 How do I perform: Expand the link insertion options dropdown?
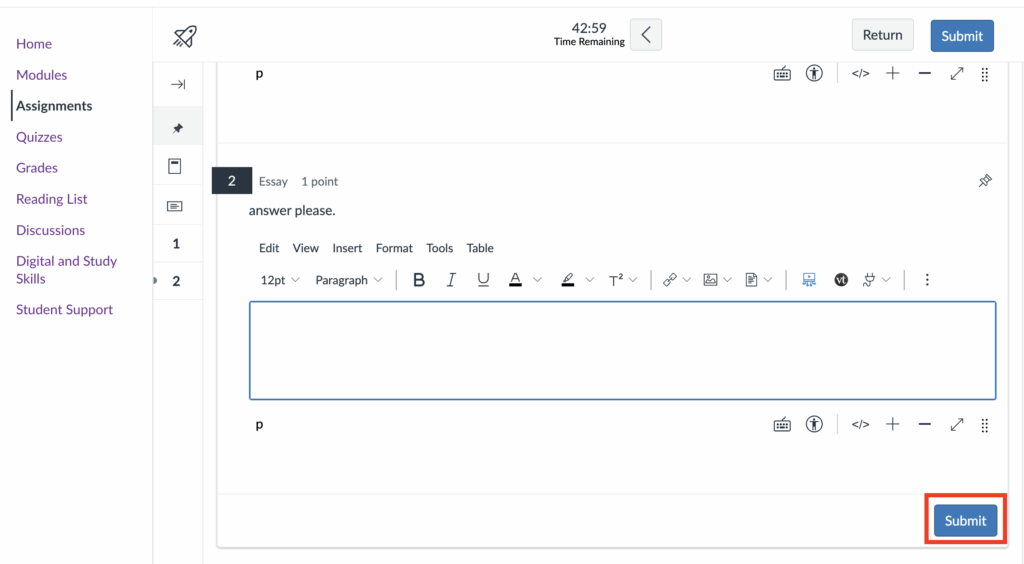(686, 280)
